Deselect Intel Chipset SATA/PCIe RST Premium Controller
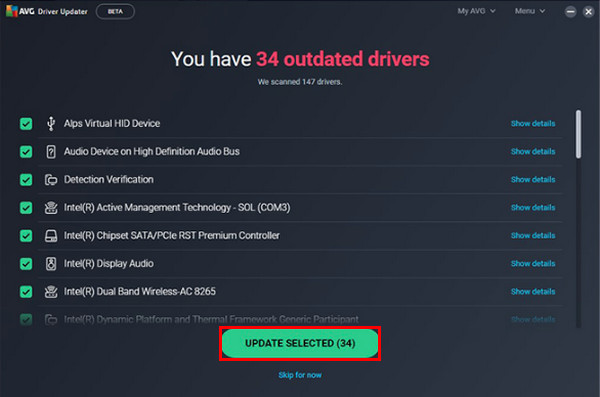Image resolution: width=600 pixels, height=397 pixels. click(x=26, y=235)
